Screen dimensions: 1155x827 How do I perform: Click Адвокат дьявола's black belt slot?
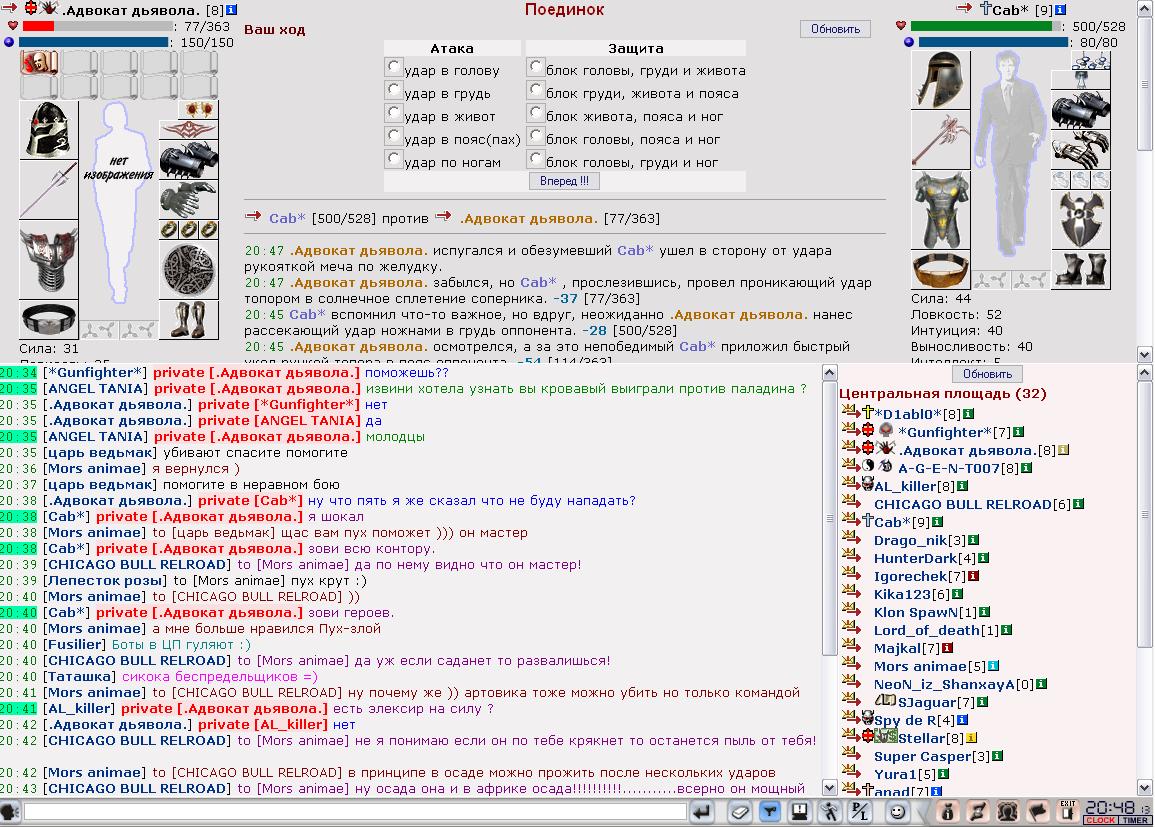(x=49, y=320)
